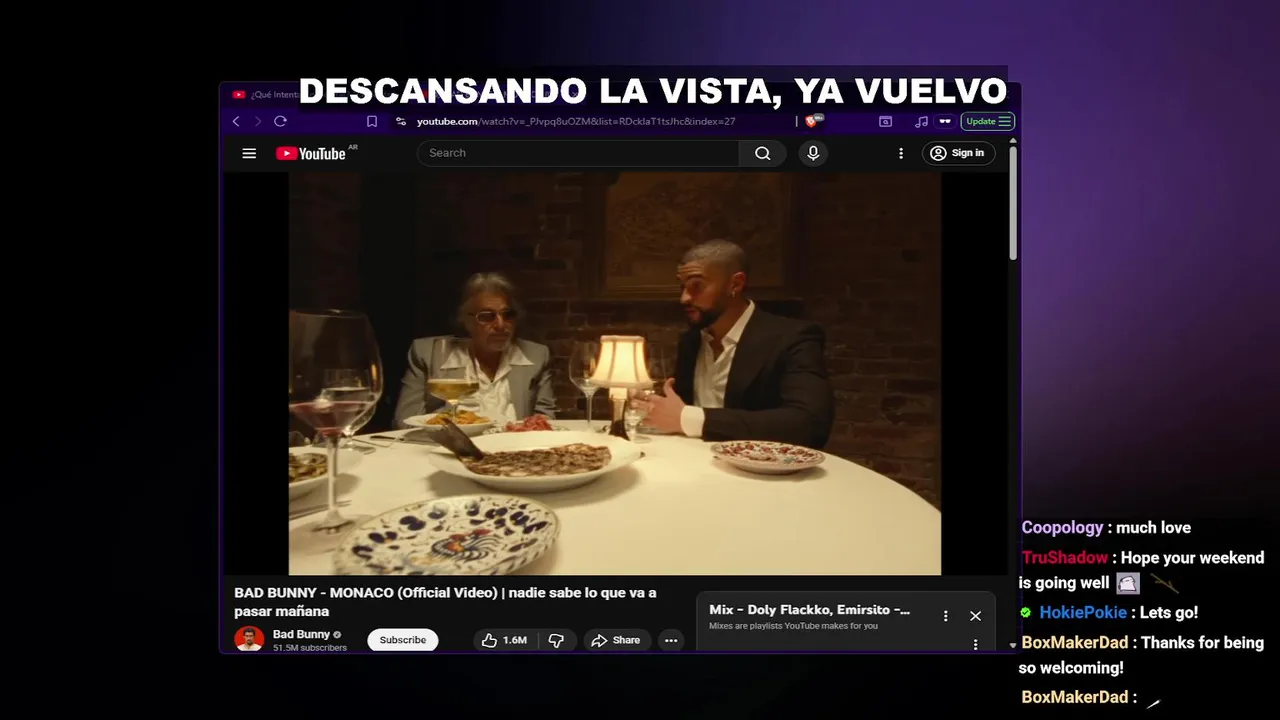
Task: Open the Mix - Doly Flackko playlist title
Action: coord(810,609)
